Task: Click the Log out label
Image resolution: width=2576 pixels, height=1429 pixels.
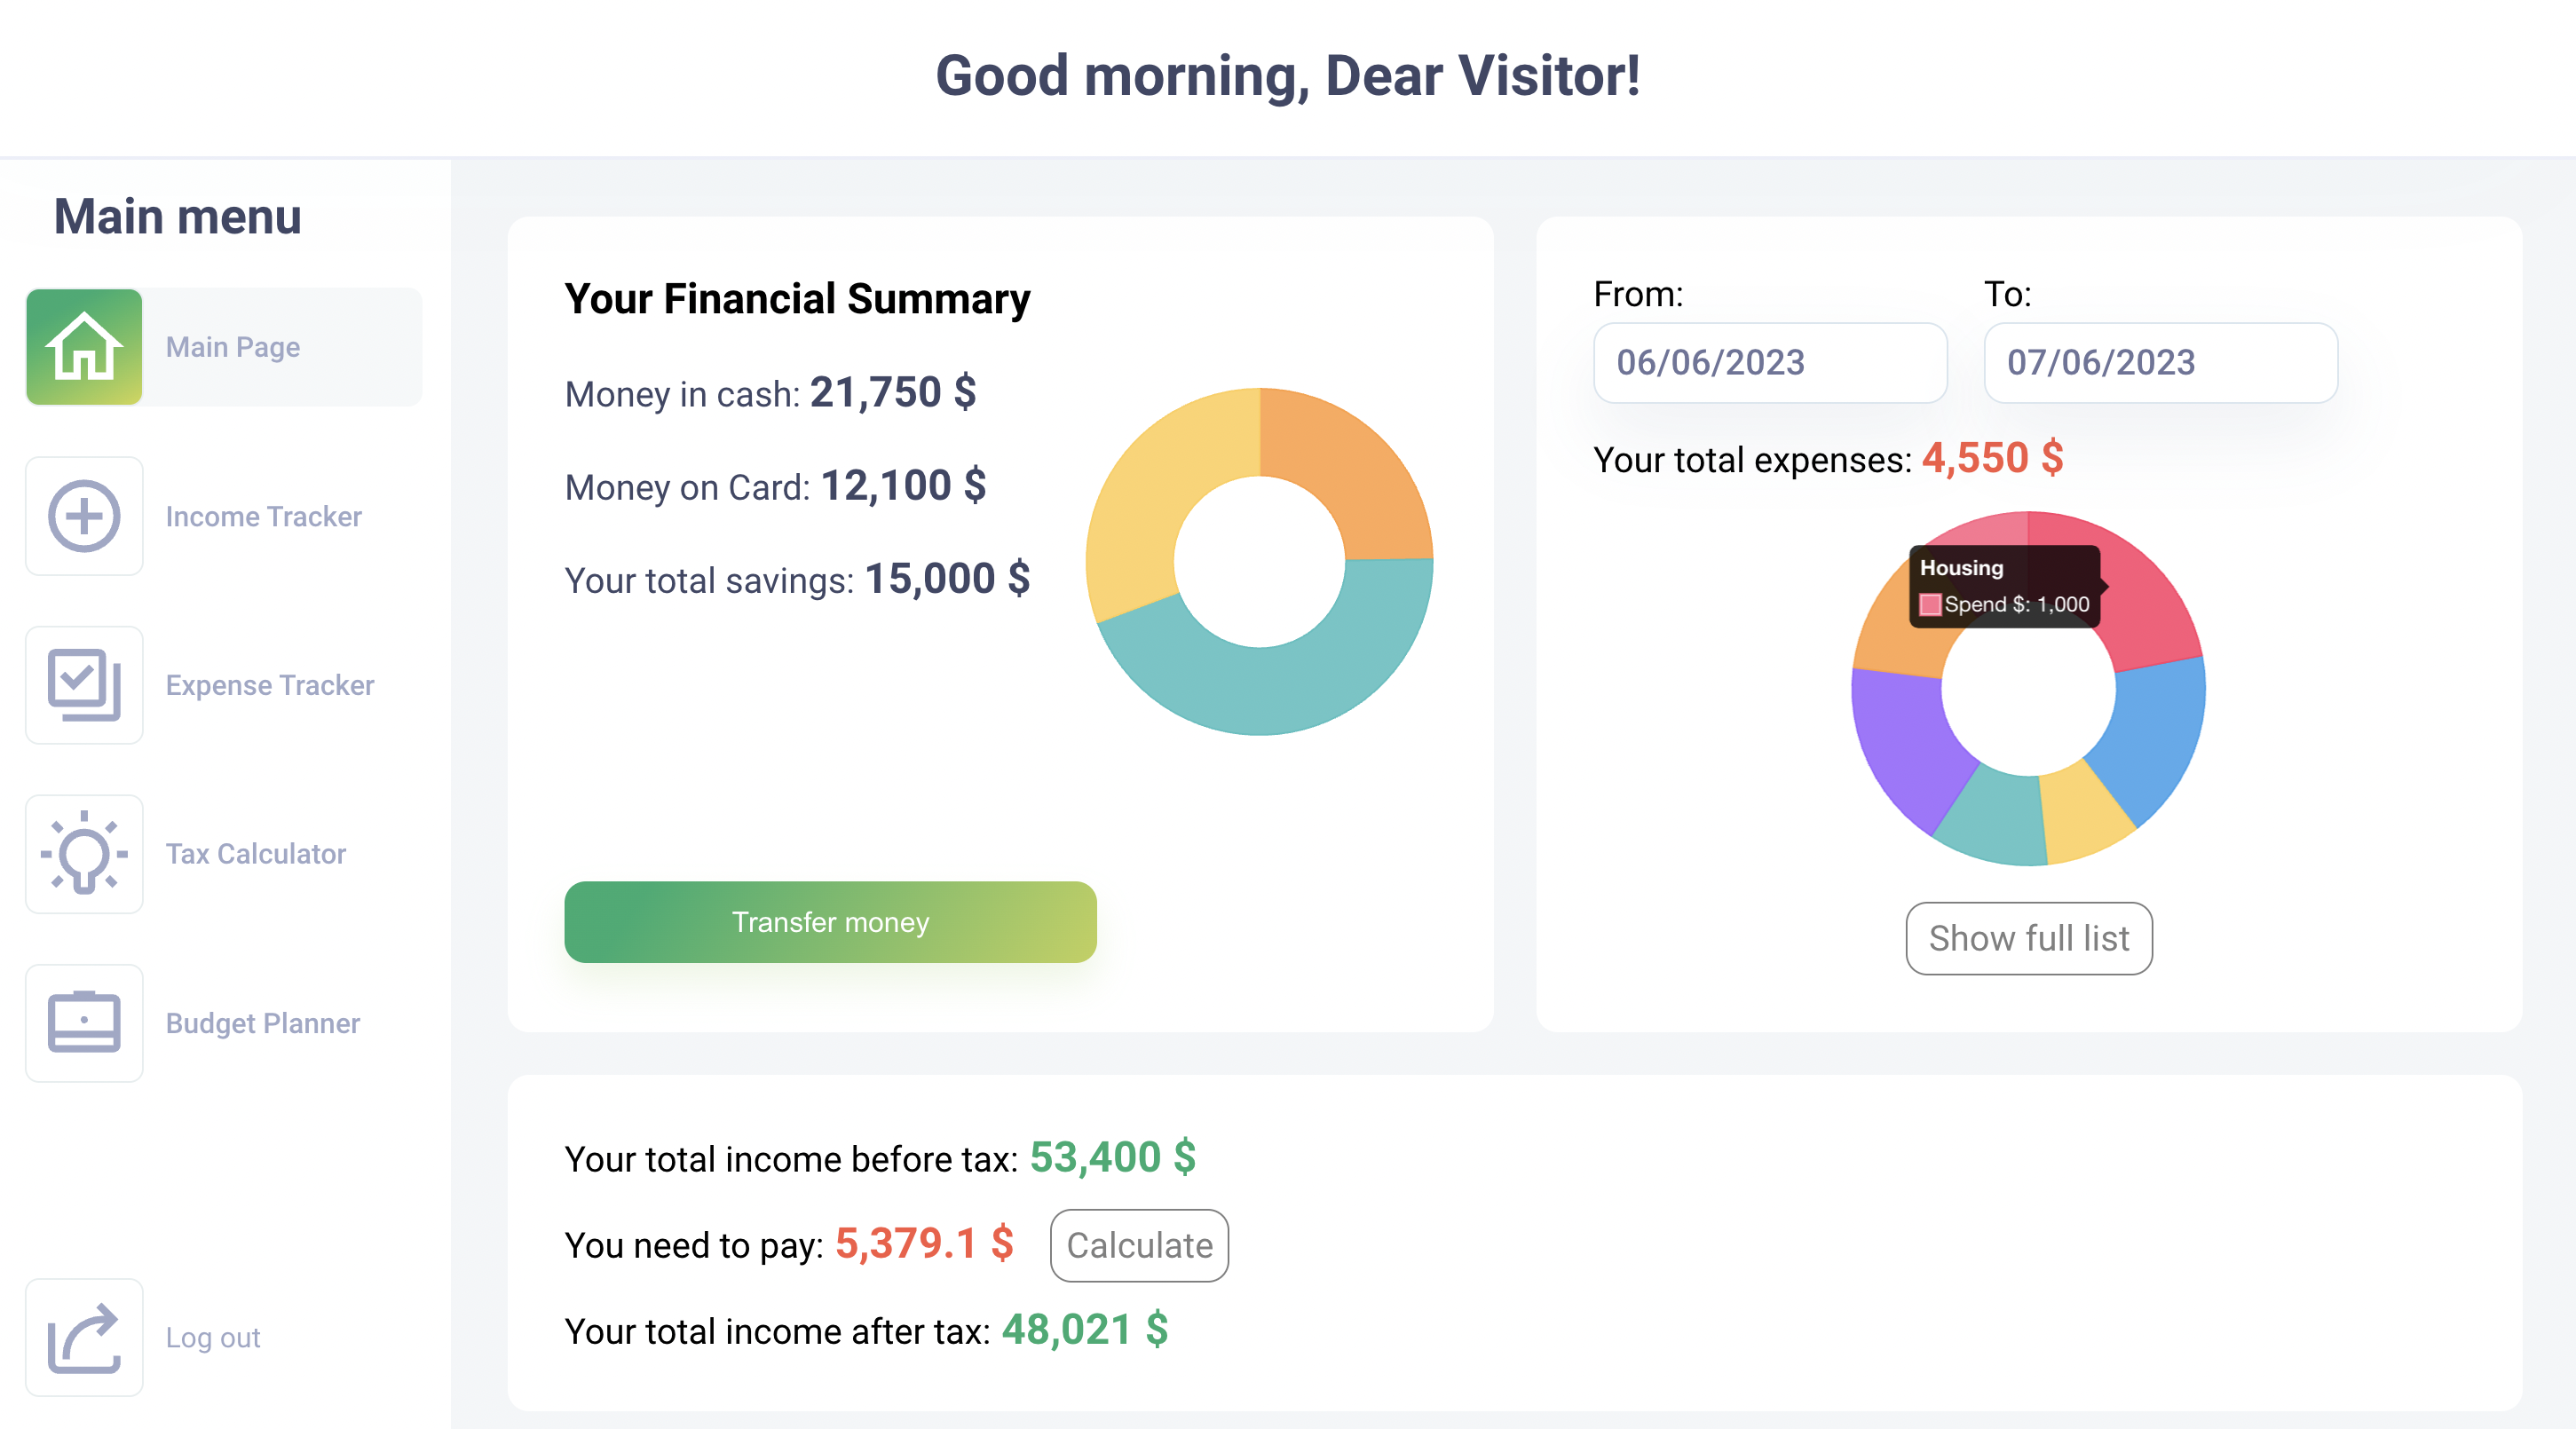Action: [212, 1337]
